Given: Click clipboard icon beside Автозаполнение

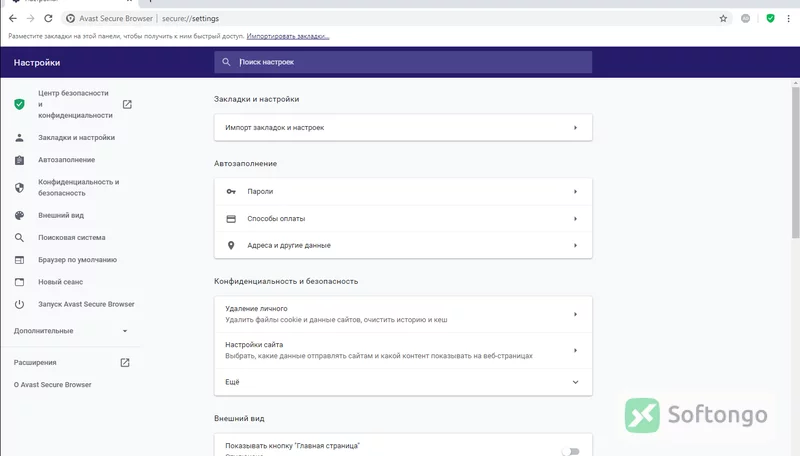Looking at the screenshot, I should 19,160.
